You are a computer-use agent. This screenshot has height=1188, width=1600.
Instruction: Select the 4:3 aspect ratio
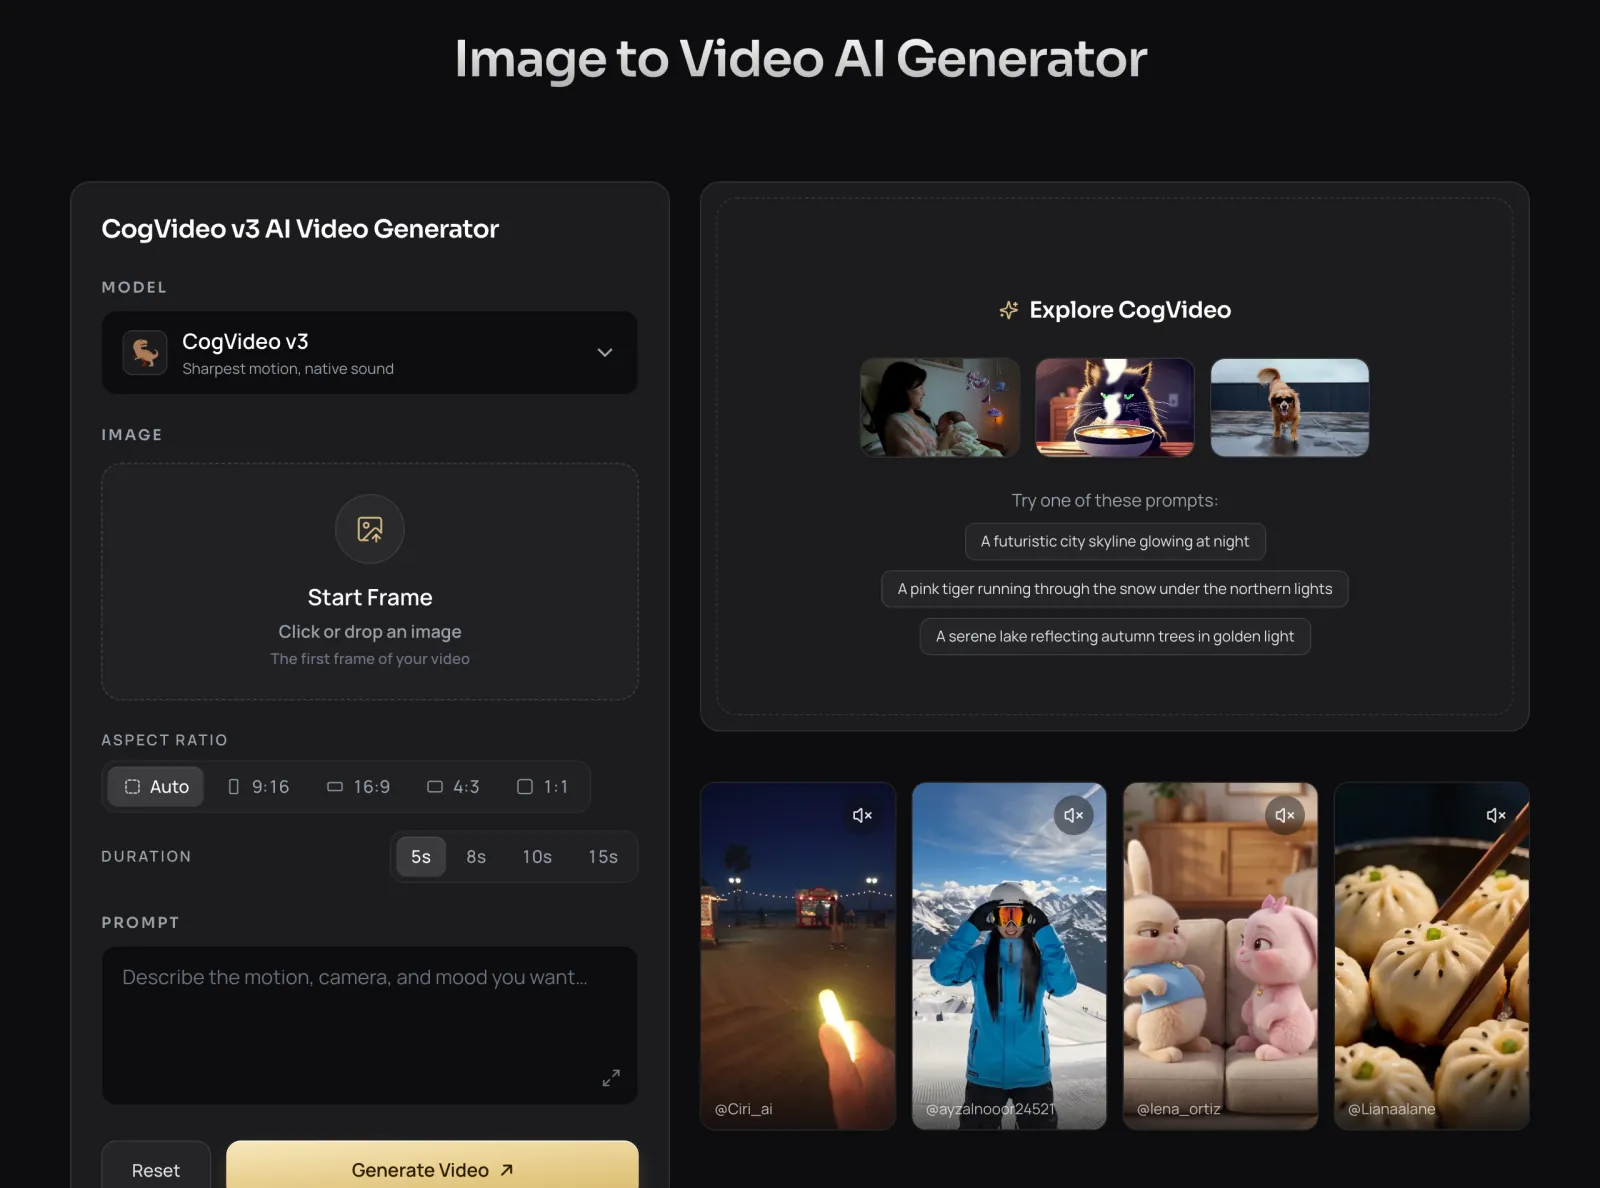coord(453,787)
